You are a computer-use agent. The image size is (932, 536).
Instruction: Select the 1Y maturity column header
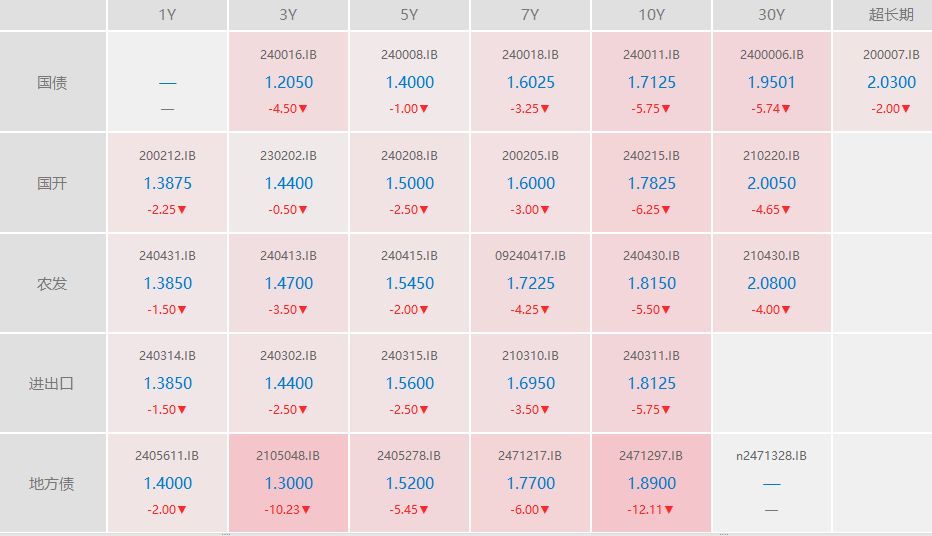click(x=167, y=15)
